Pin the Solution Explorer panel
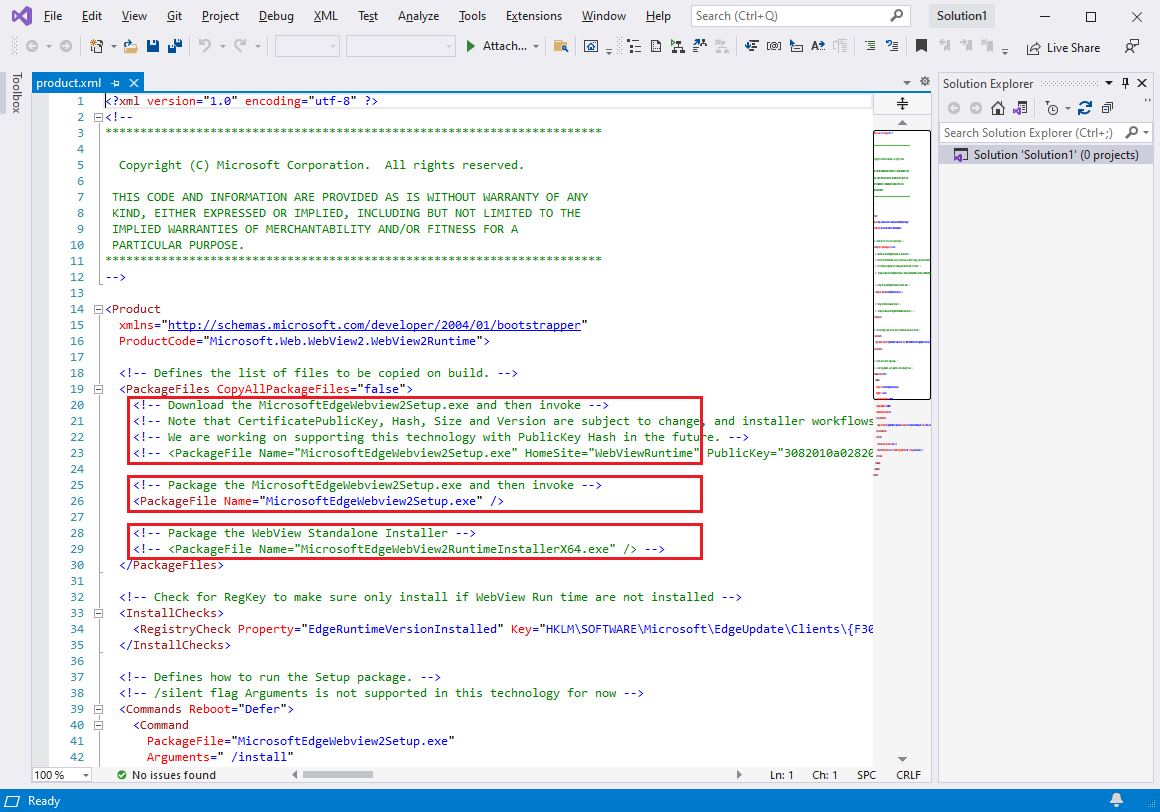 tap(1127, 83)
